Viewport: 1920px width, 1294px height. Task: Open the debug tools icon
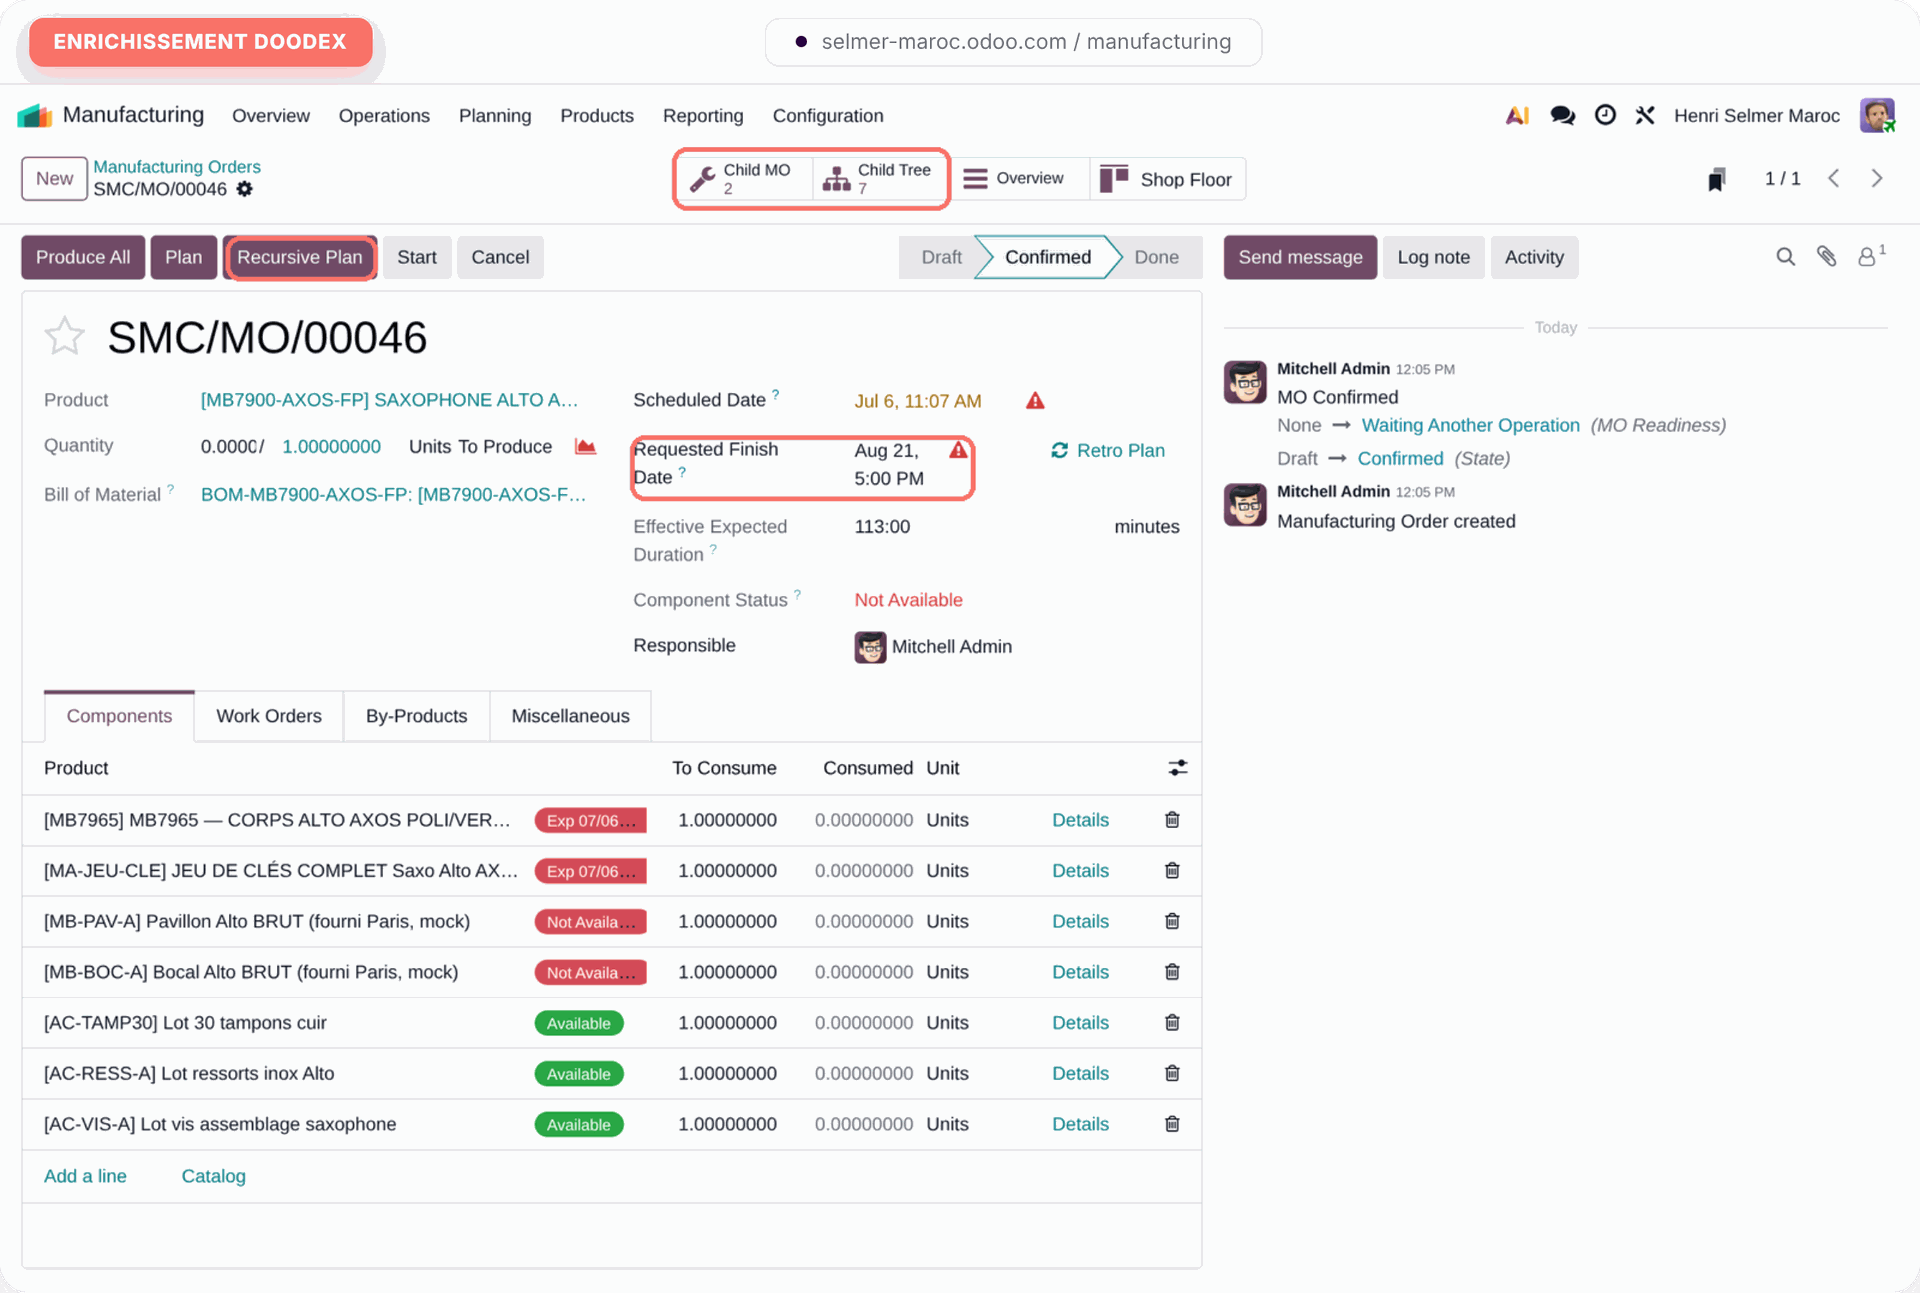[1645, 116]
